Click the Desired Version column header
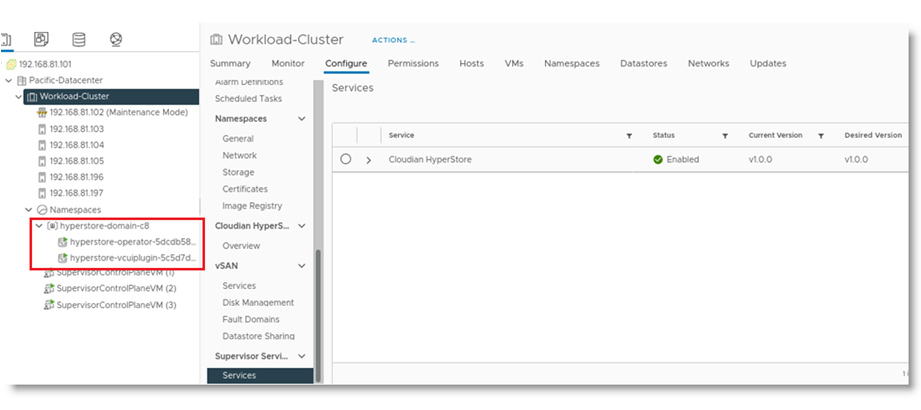 point(873,135)
